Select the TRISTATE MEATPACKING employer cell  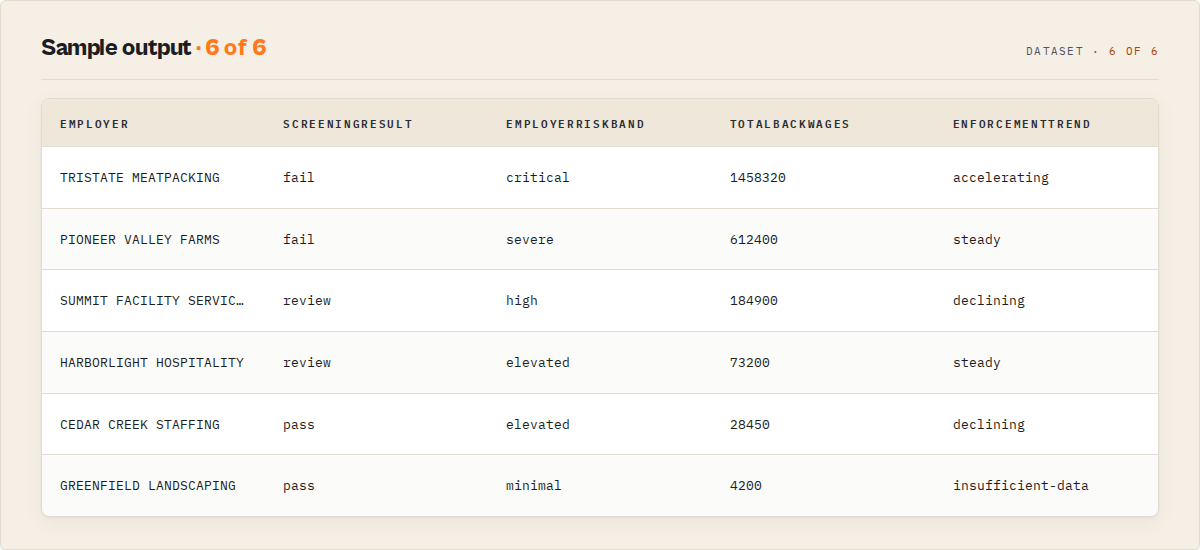coord(140,178)
